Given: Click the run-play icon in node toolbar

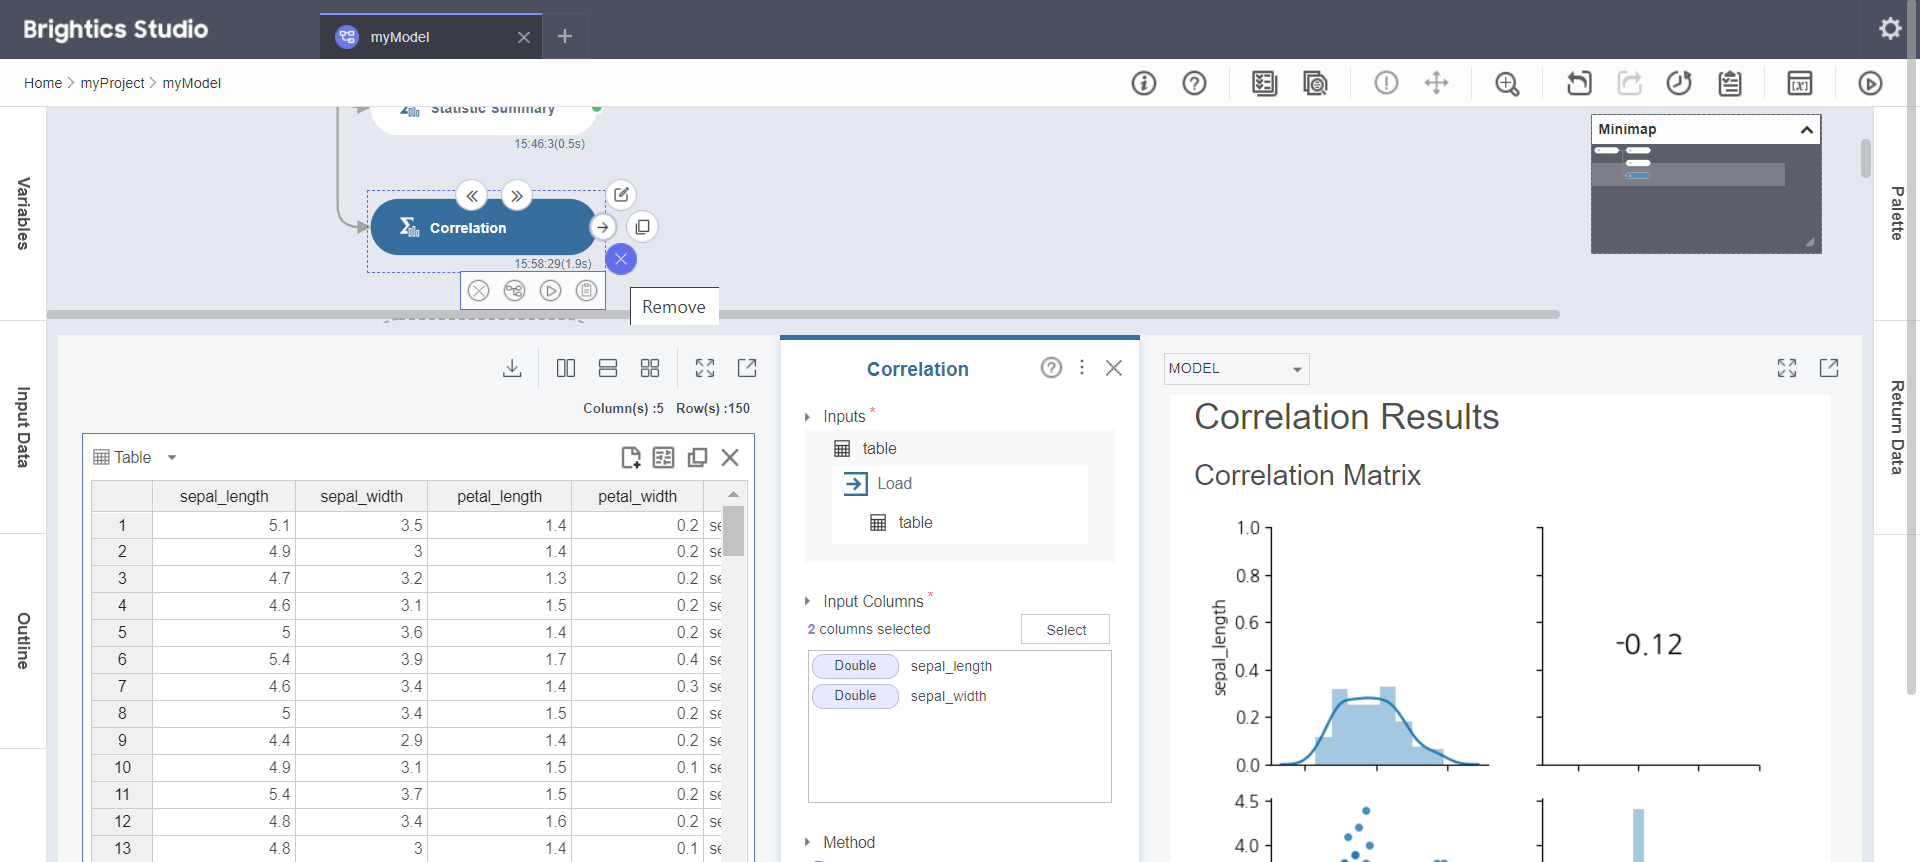Looking at the screenshot, I should pyautogui.click(x=550, y=290).
